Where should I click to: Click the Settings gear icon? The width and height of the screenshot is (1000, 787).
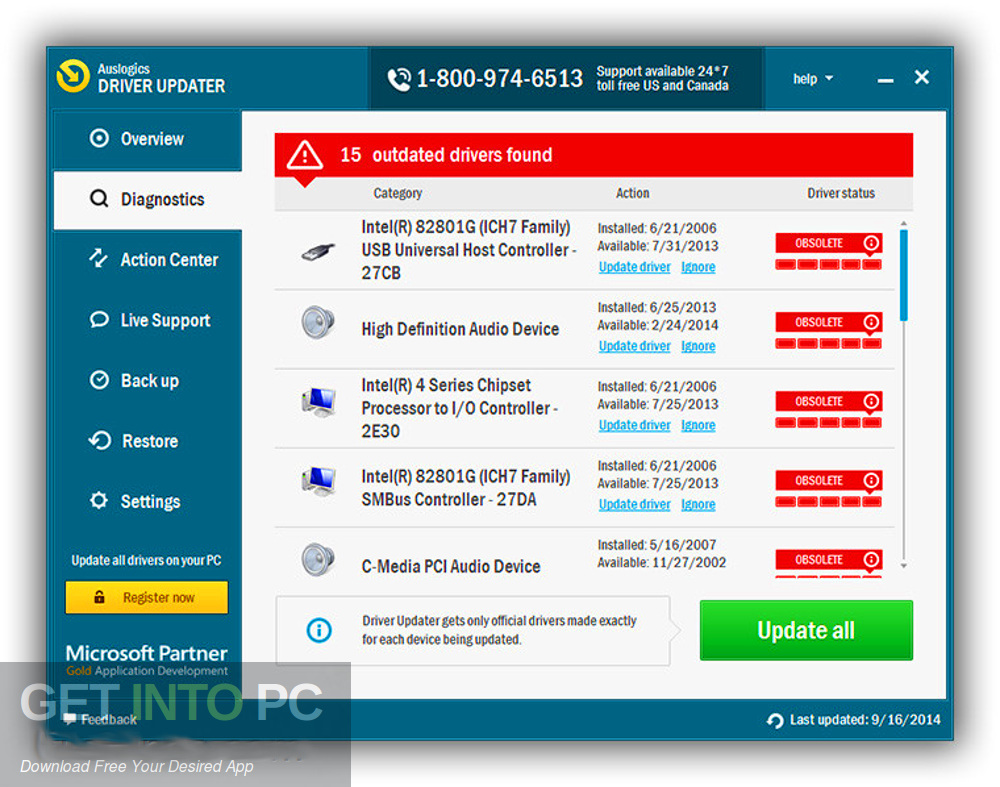(x=99, y=500)
